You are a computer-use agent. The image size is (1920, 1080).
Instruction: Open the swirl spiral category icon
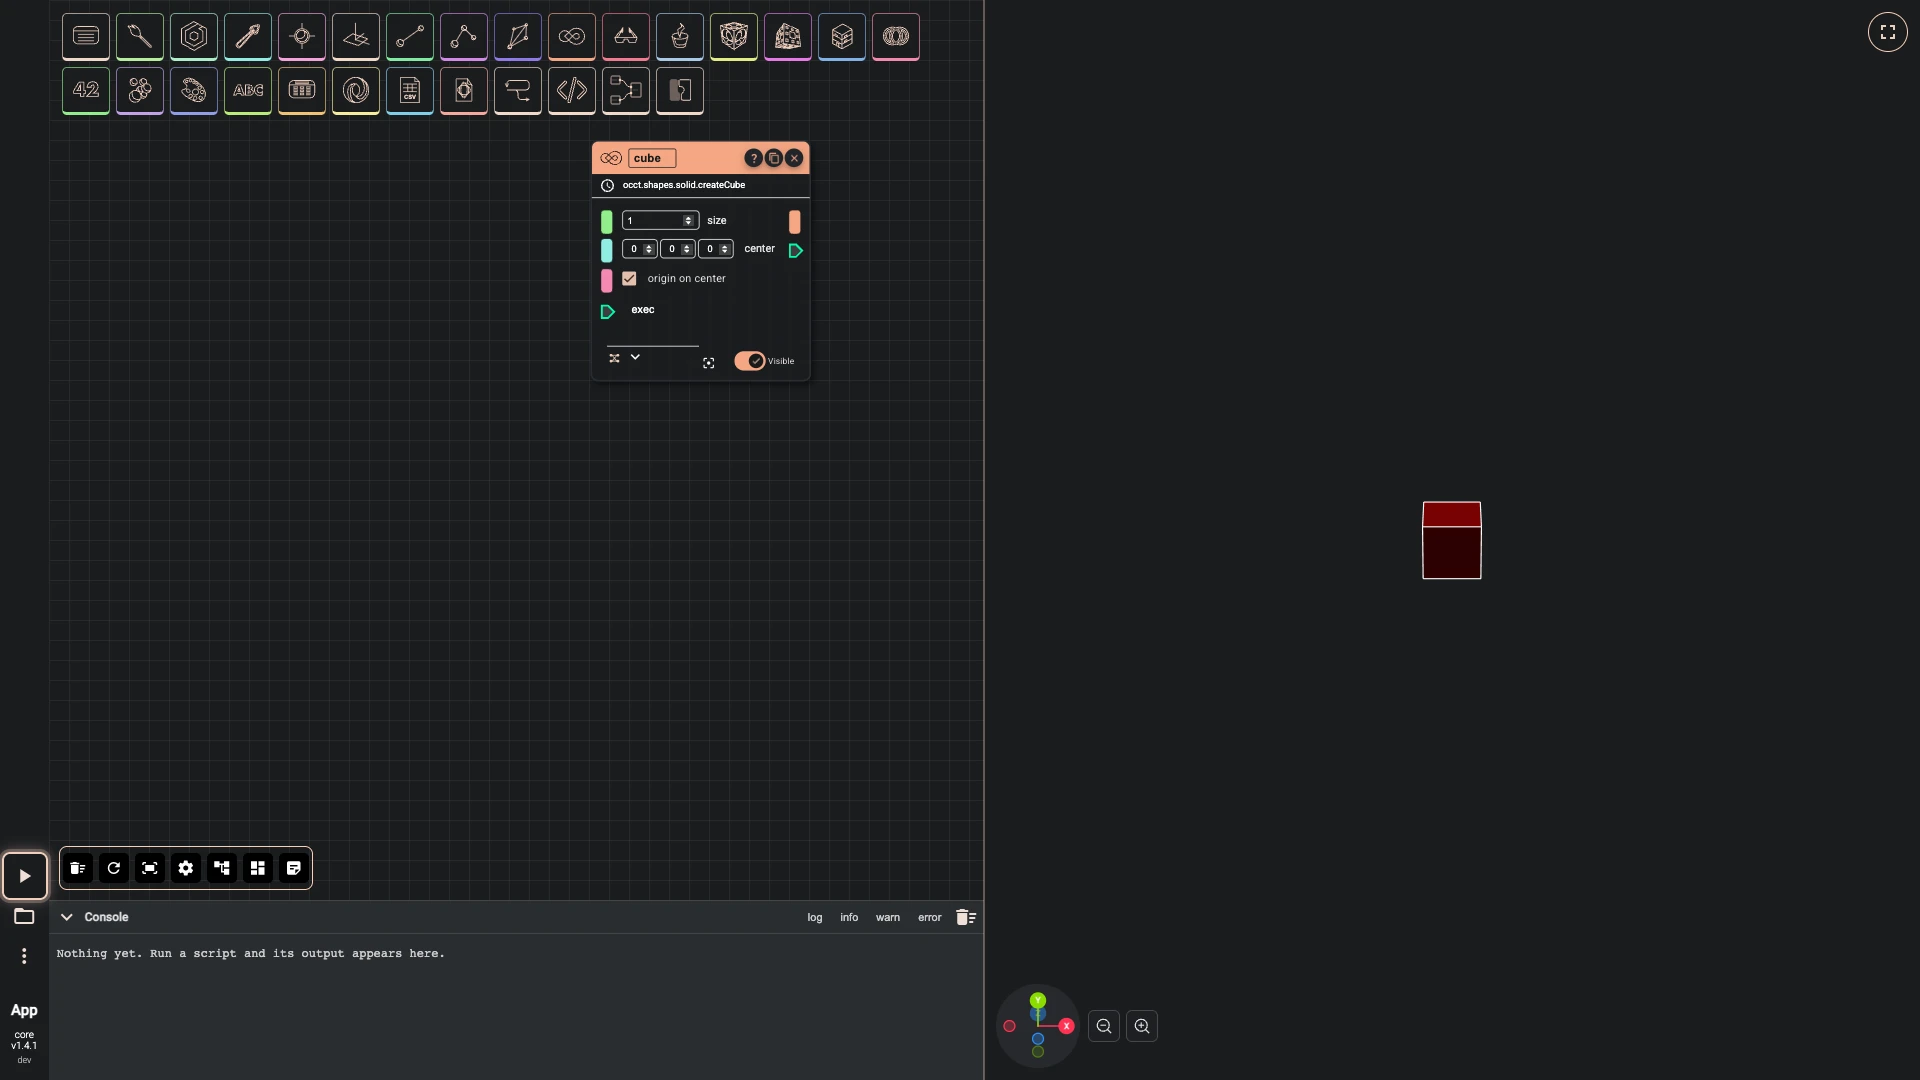[x=356, y=91]
